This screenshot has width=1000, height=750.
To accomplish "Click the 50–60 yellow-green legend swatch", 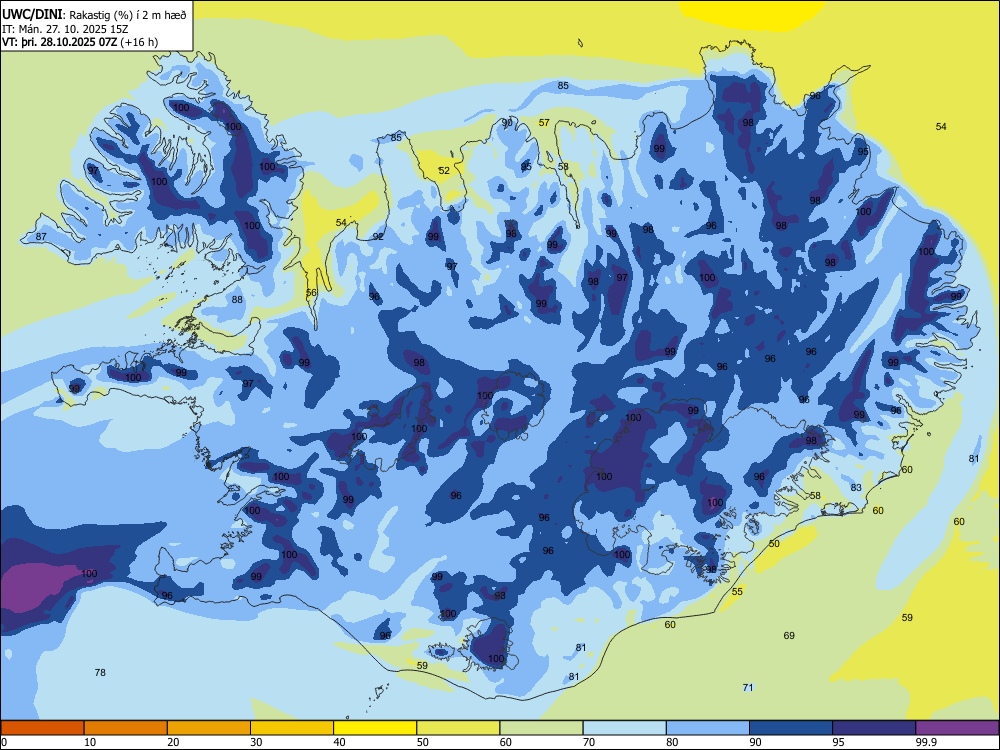I will point(458,728).
